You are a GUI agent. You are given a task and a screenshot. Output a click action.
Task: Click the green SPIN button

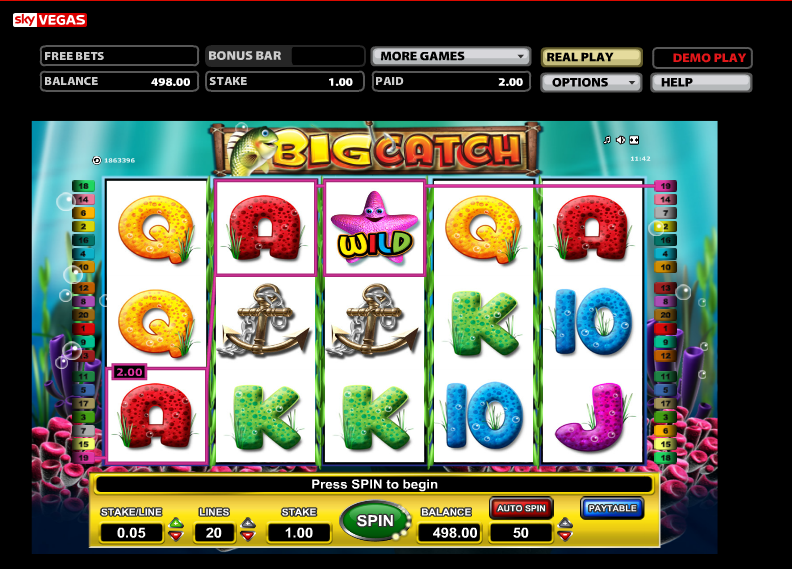point(375,521)
